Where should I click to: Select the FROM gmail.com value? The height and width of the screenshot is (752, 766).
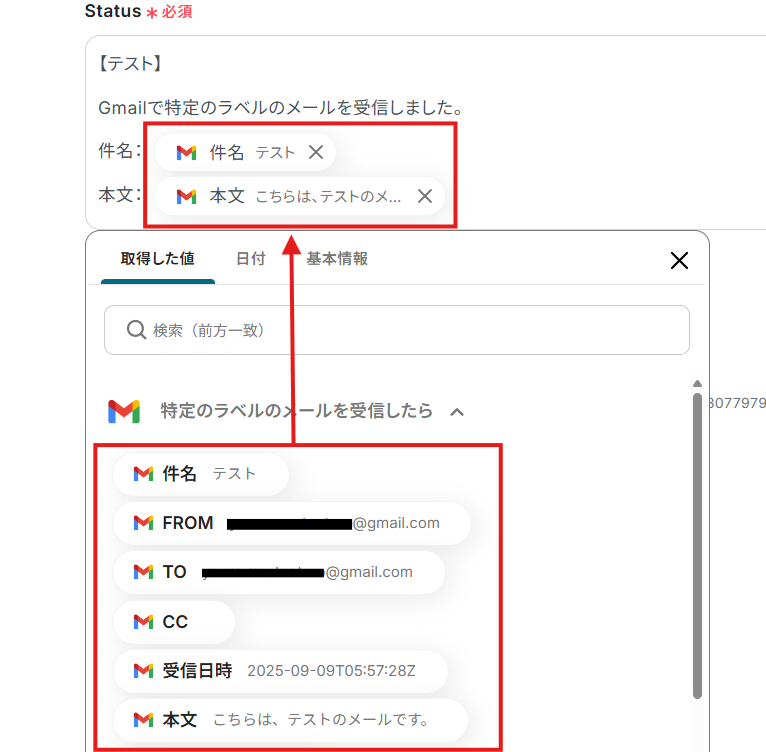point(292,523)
